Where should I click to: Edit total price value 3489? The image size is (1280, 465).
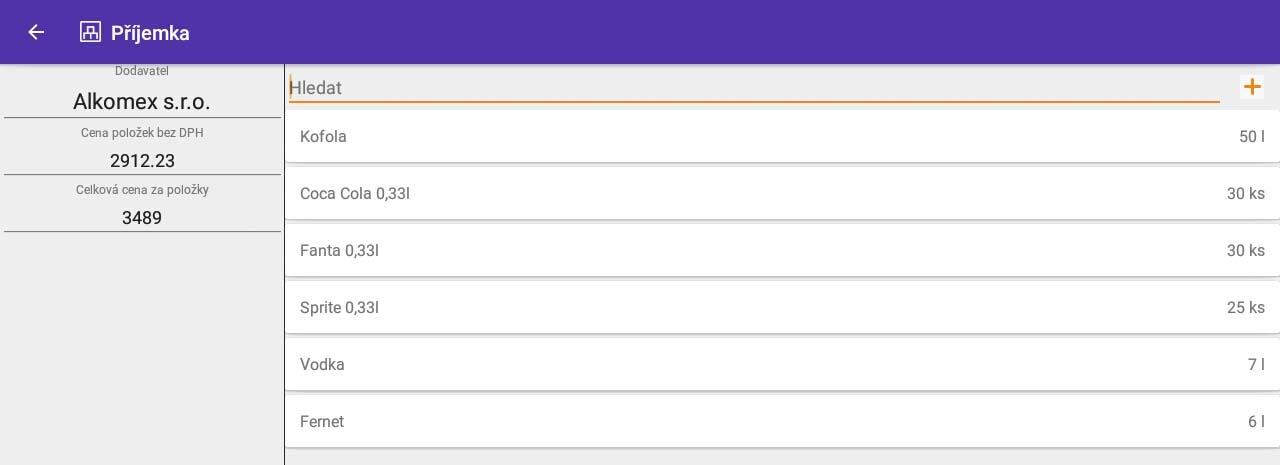click(x=142, y=217)
